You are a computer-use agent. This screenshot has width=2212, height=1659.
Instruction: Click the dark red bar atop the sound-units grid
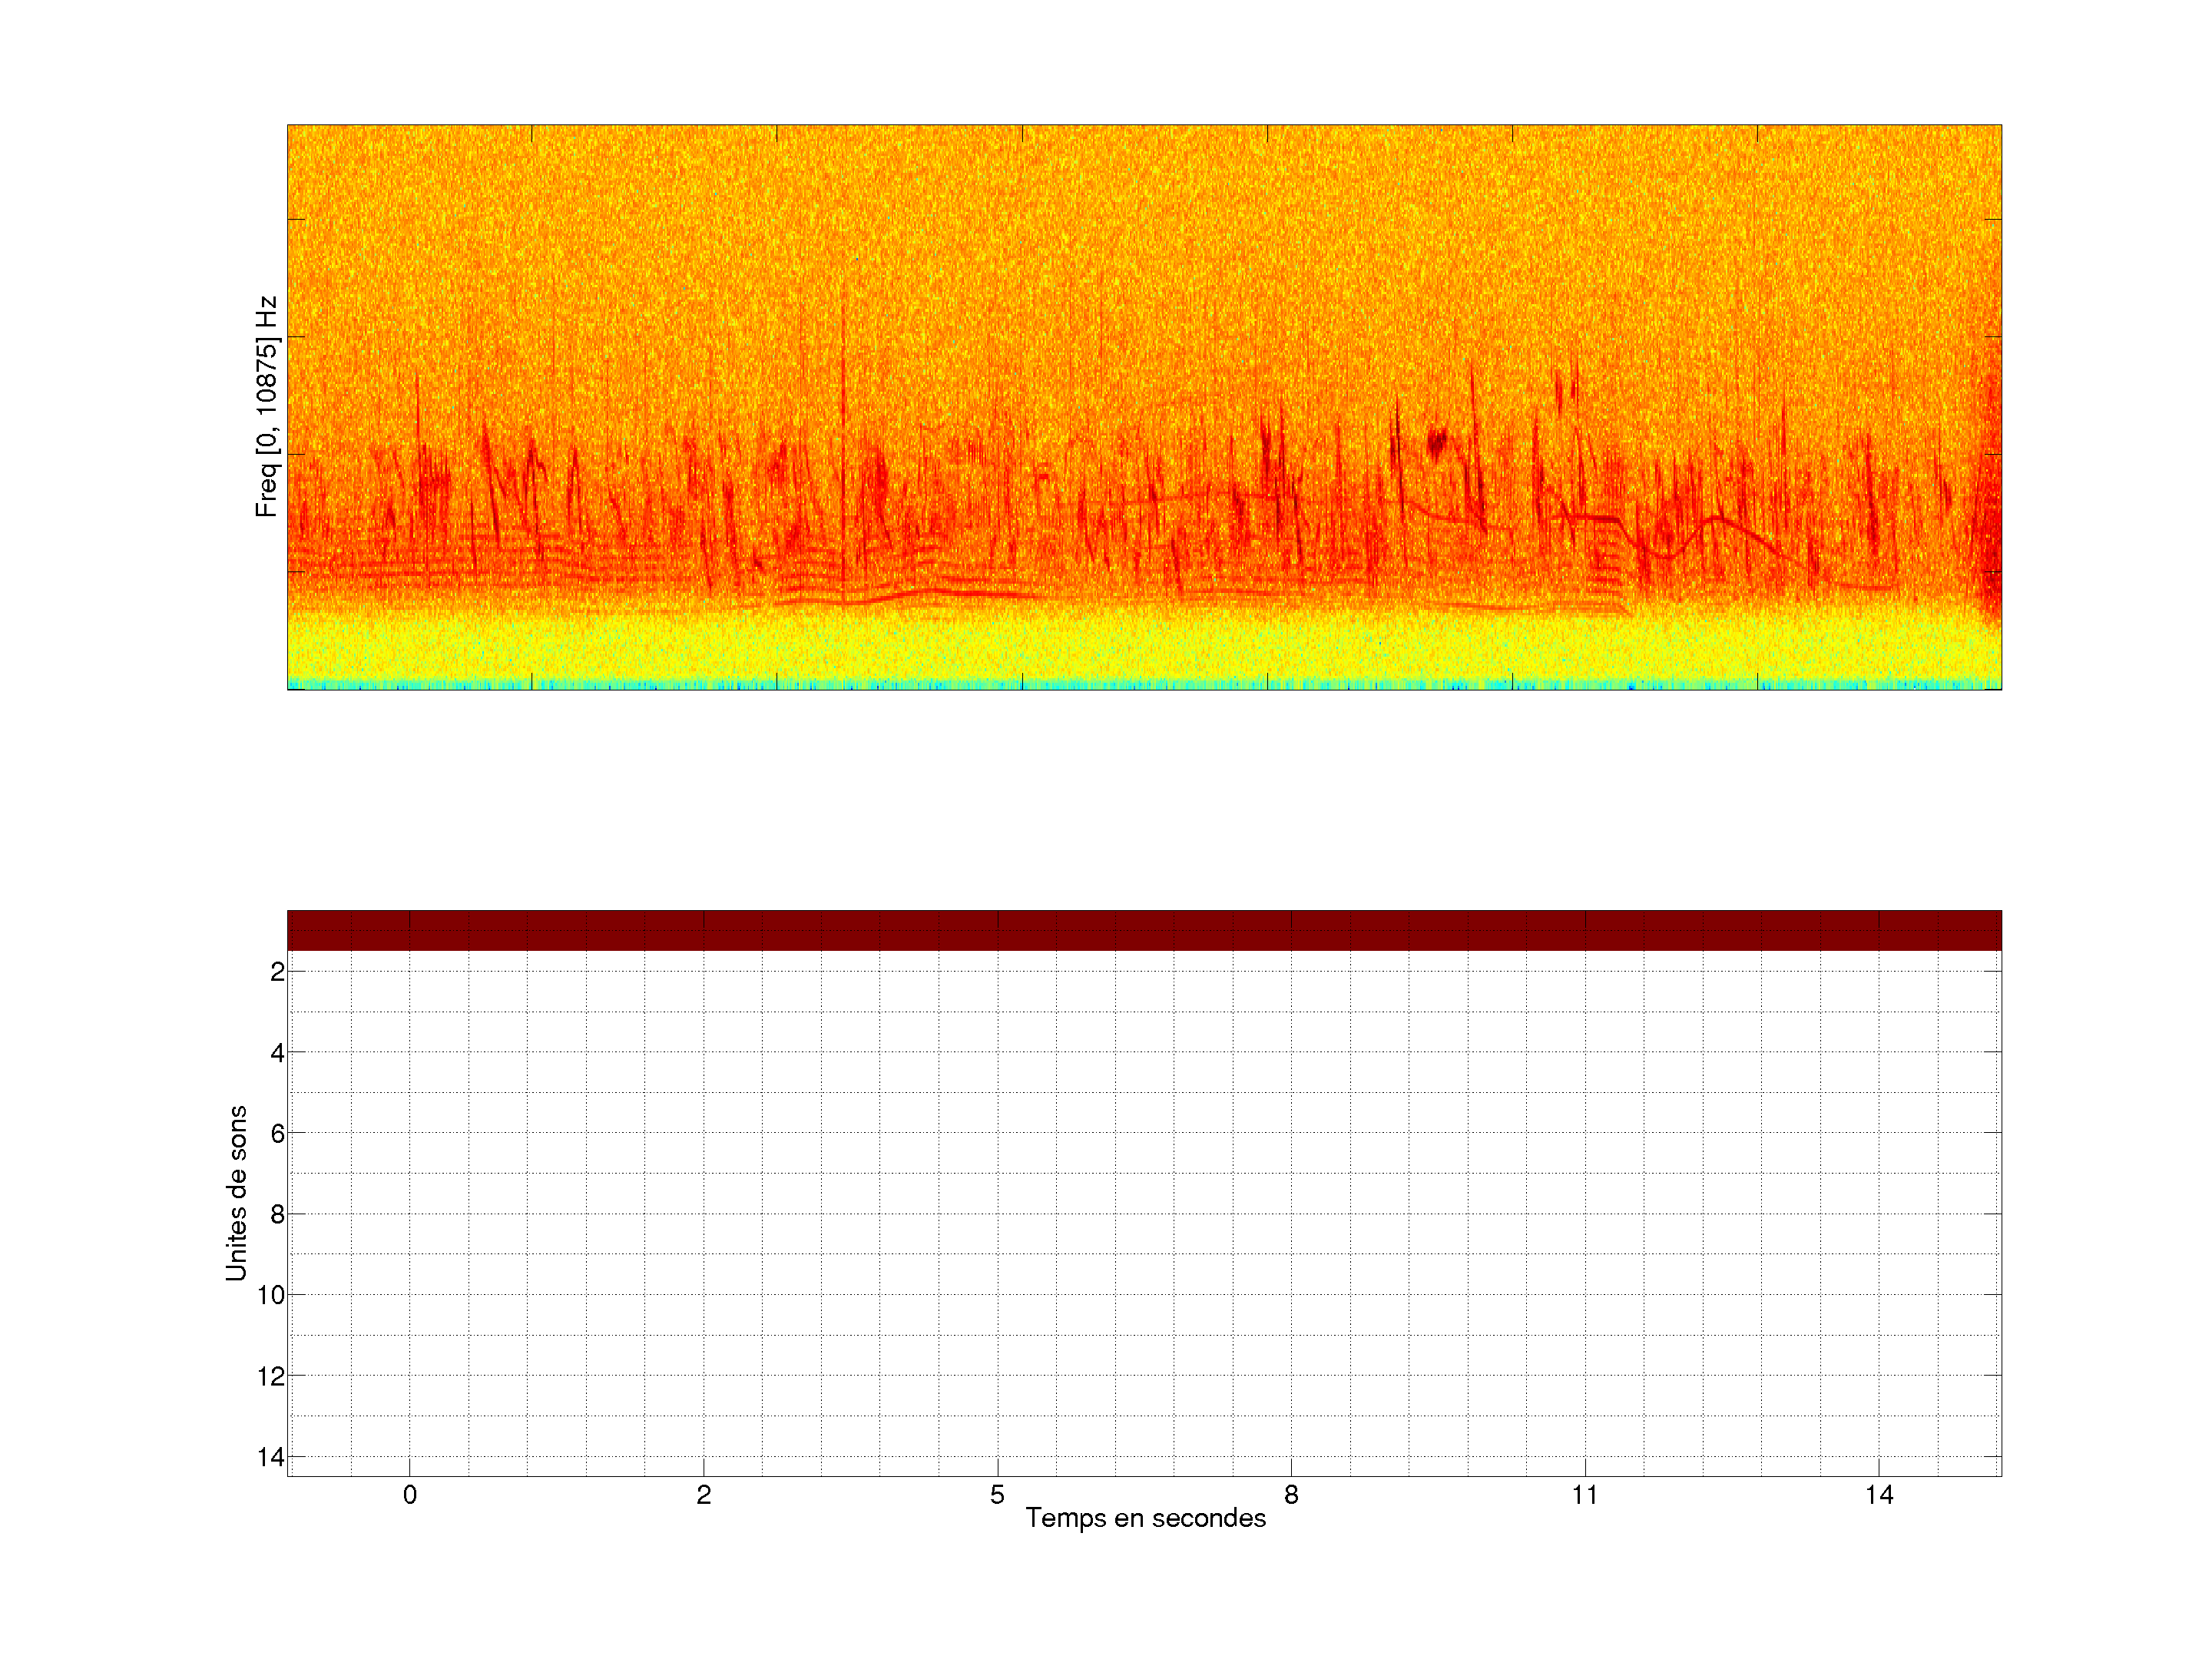tap(1144, 930)
